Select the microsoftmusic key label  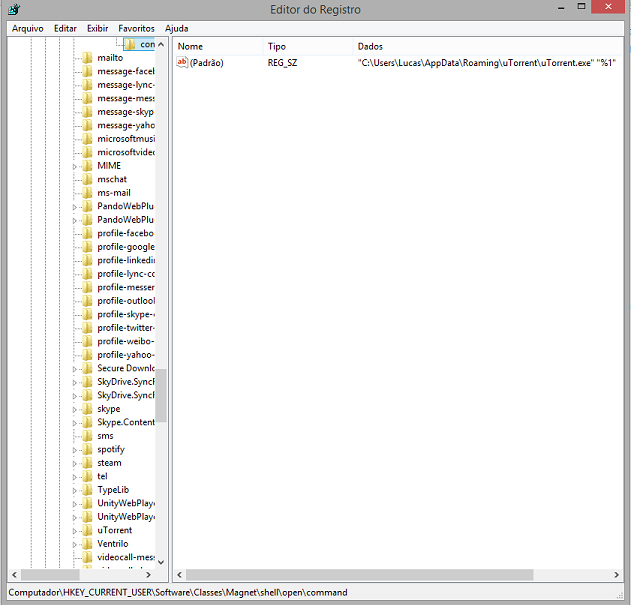[126, 139]
